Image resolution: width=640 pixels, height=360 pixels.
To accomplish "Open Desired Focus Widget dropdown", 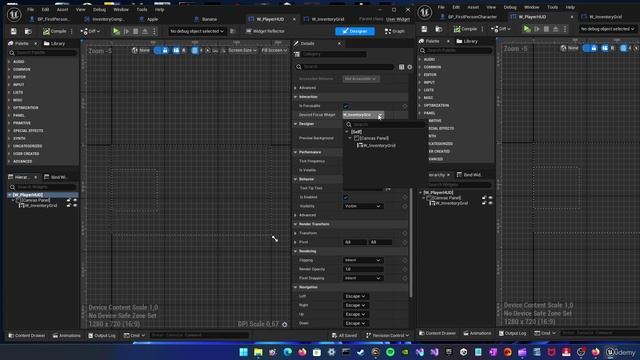I will click(363, 115).
